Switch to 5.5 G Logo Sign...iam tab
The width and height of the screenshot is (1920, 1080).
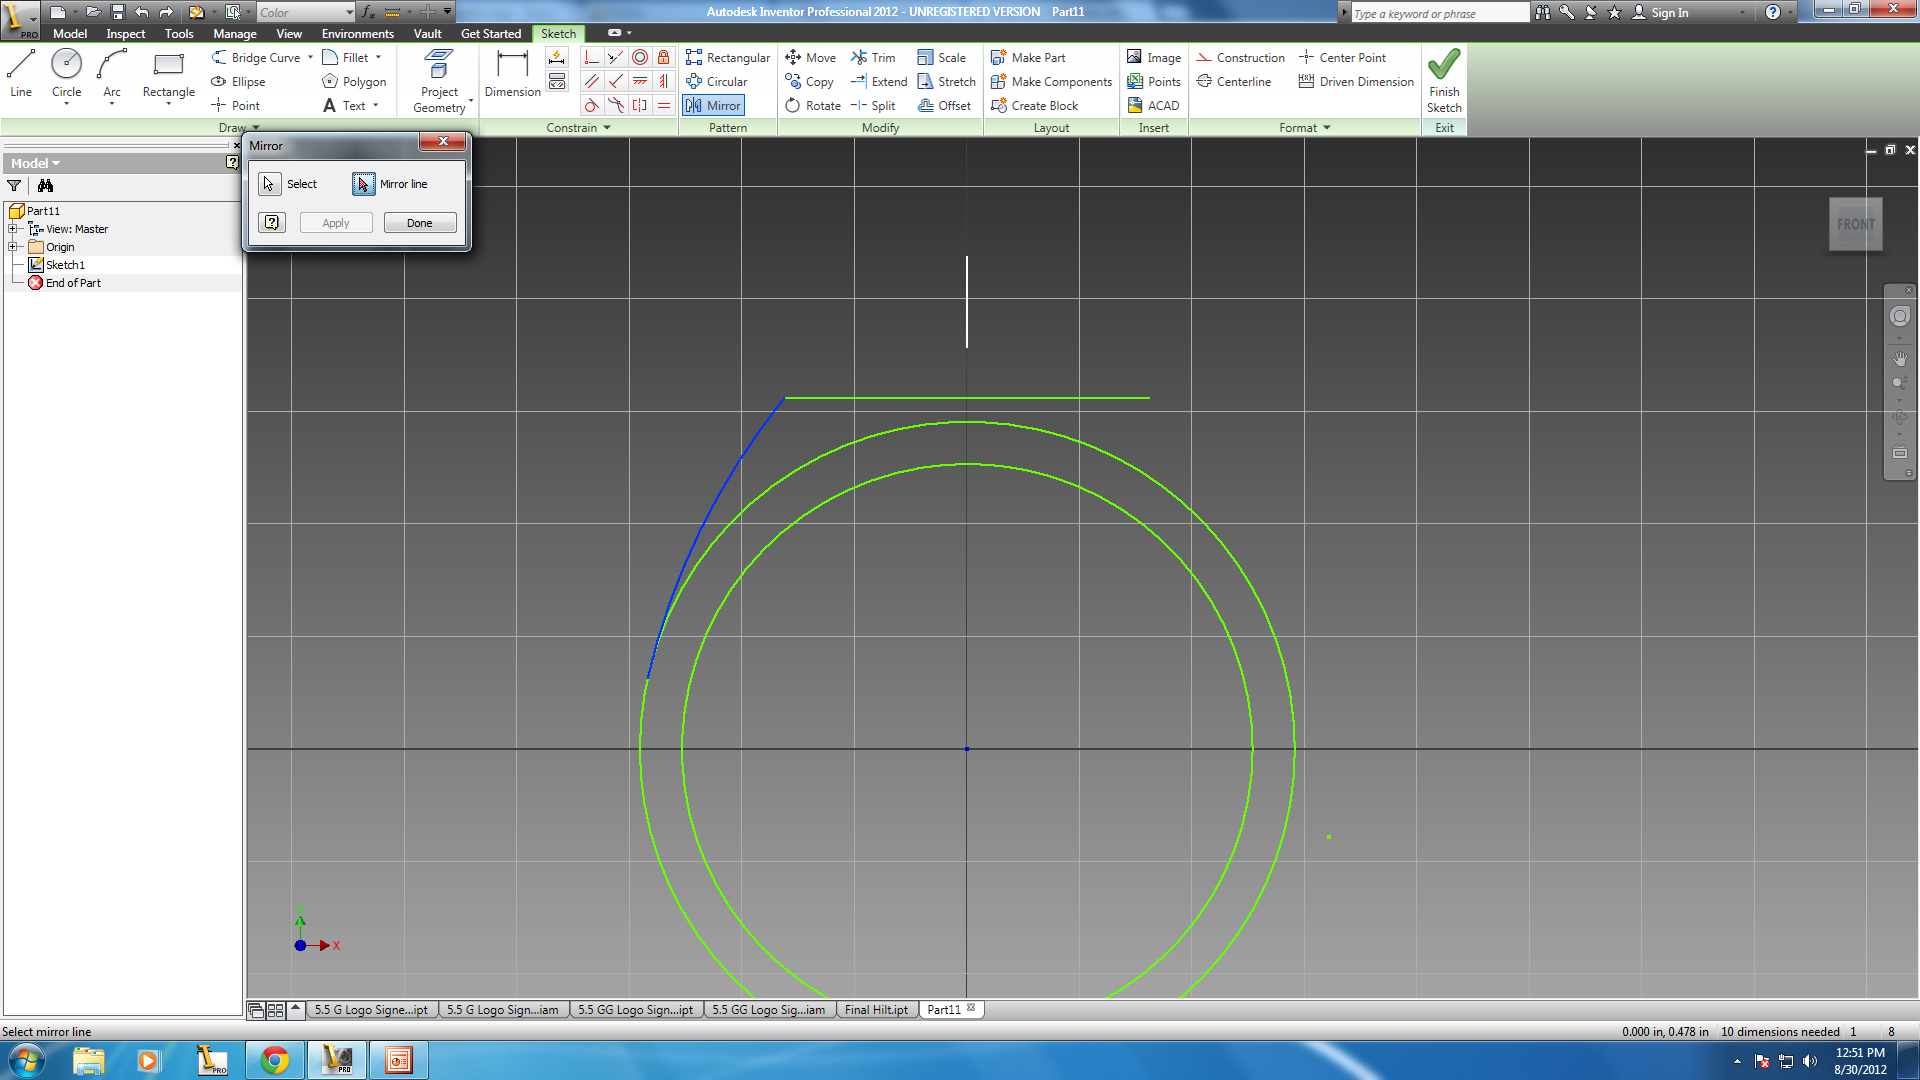click(502, 1010)
